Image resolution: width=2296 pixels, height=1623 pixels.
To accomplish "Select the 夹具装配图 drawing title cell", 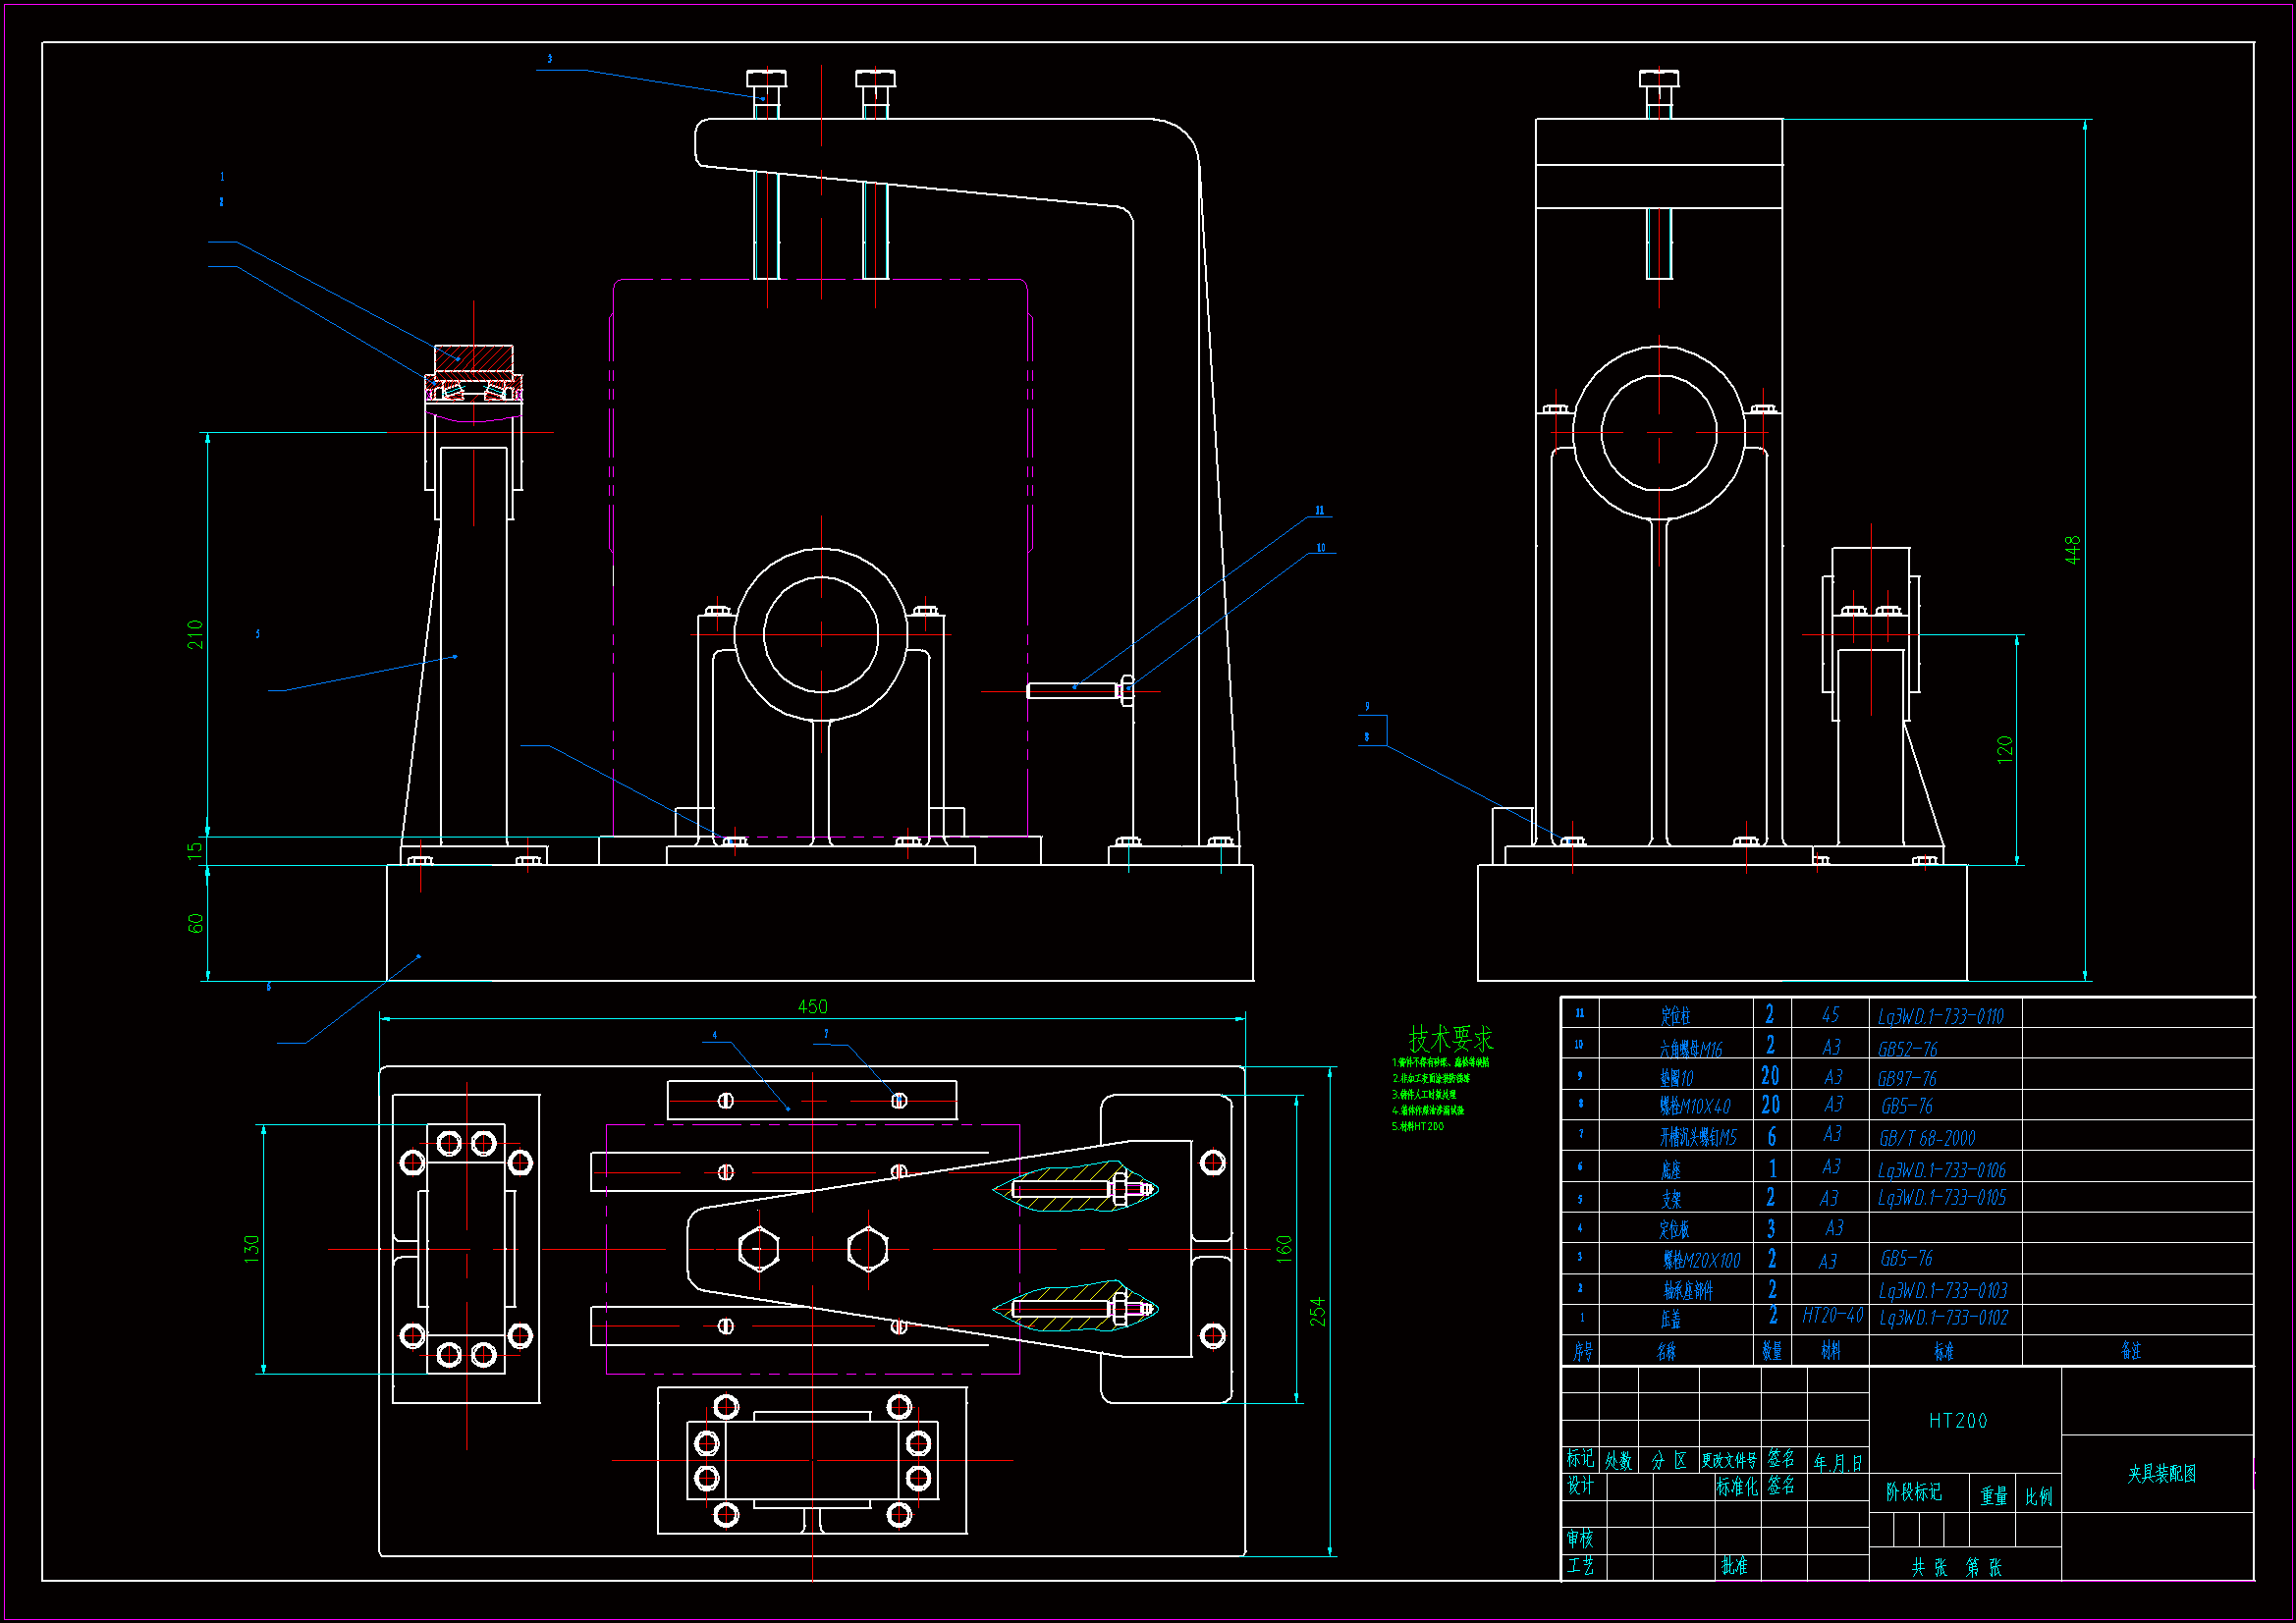I will (2161, 1473).
